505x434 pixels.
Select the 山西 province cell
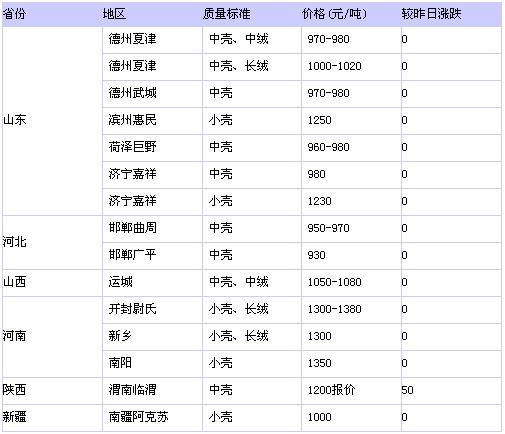[x=52, y=283]
